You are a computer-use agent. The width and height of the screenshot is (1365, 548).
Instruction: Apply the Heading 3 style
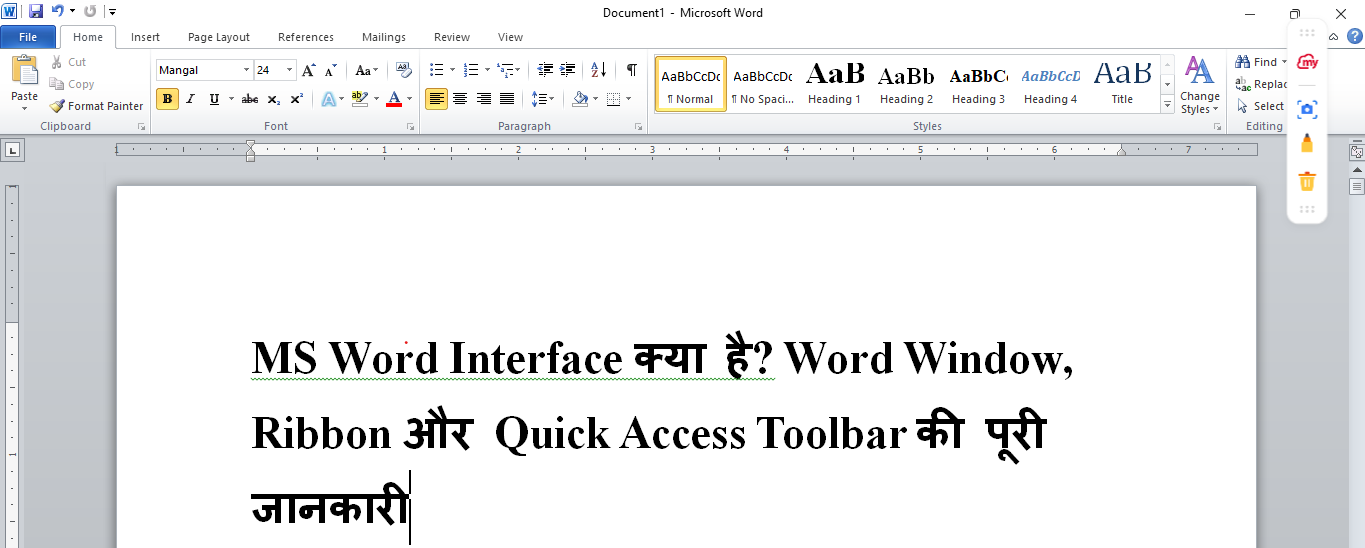point(978,84)
